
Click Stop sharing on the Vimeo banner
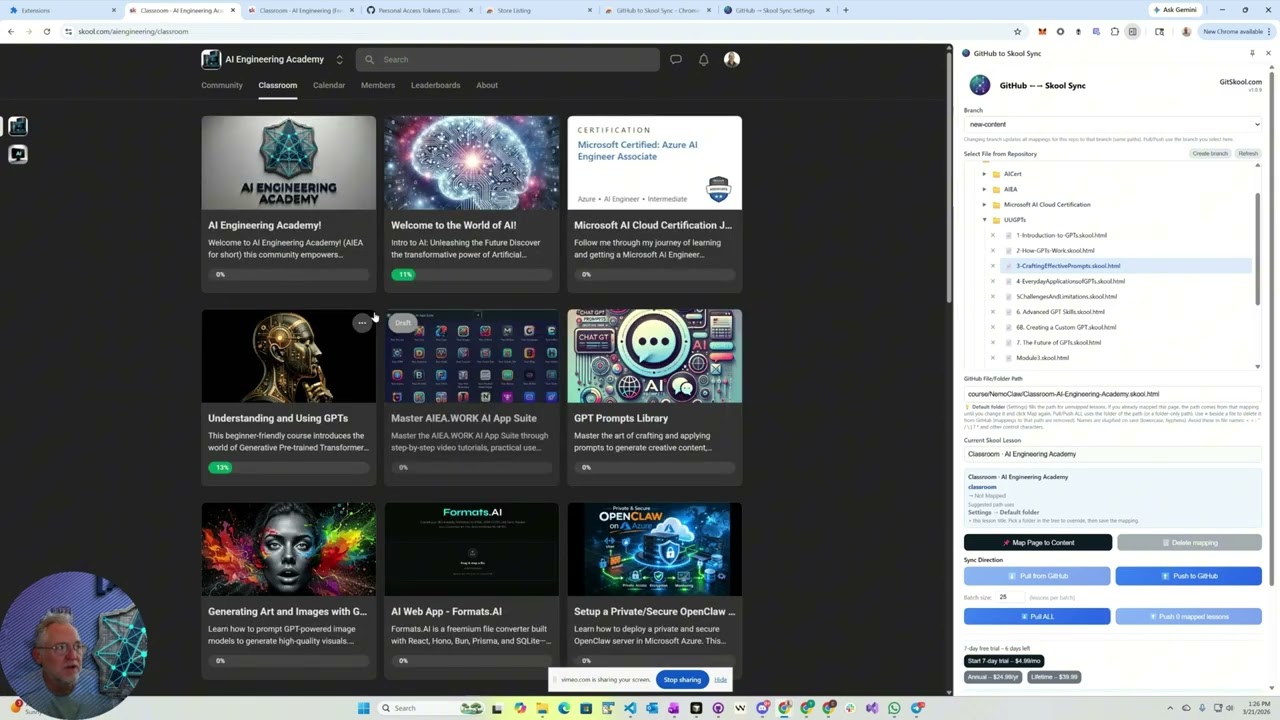tap(682, 680)
